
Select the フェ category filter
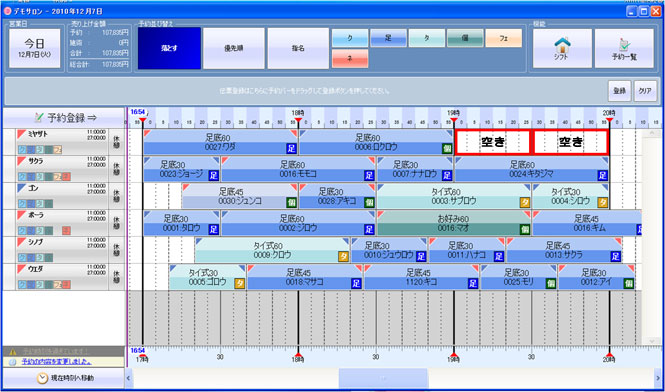pyautogui.click(x=503, y=38)
